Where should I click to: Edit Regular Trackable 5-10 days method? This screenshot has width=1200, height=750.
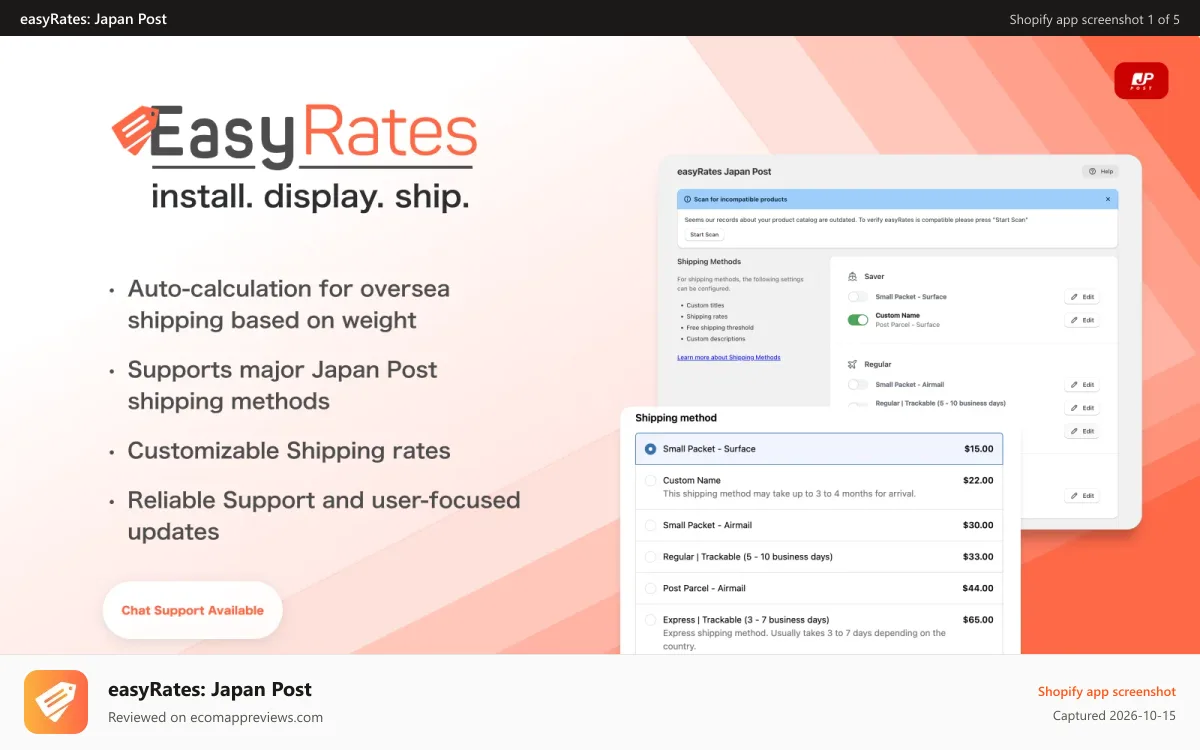(x=1082, y=408)
